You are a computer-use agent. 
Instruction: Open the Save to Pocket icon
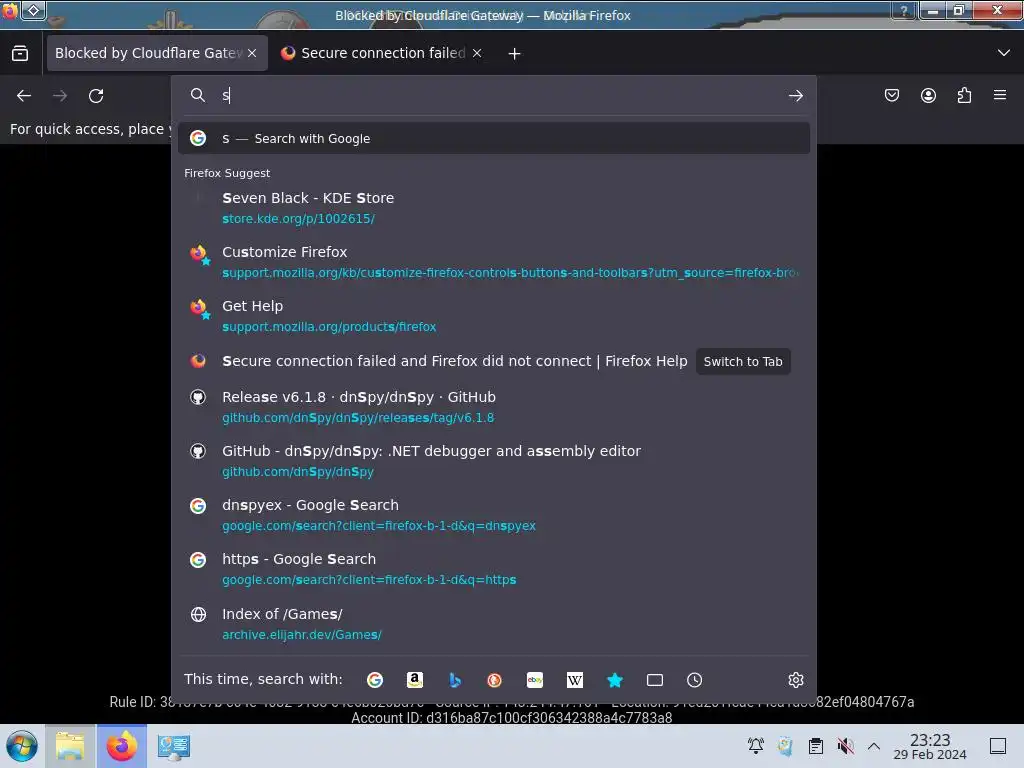point(891,95)
